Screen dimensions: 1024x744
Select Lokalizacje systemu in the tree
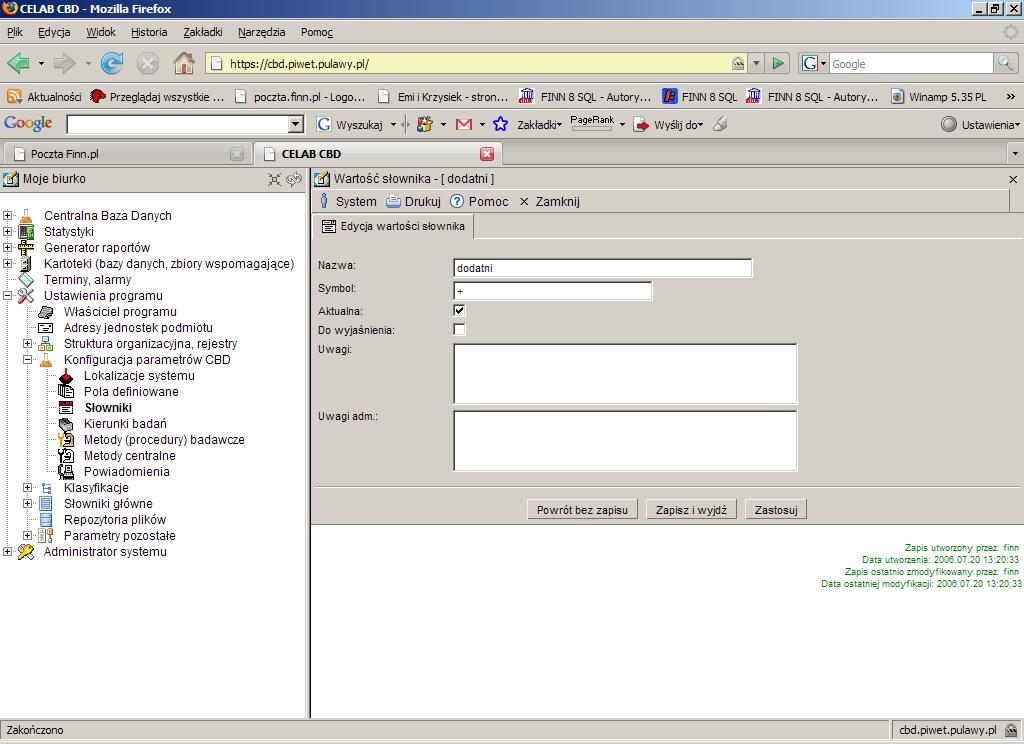139,376
